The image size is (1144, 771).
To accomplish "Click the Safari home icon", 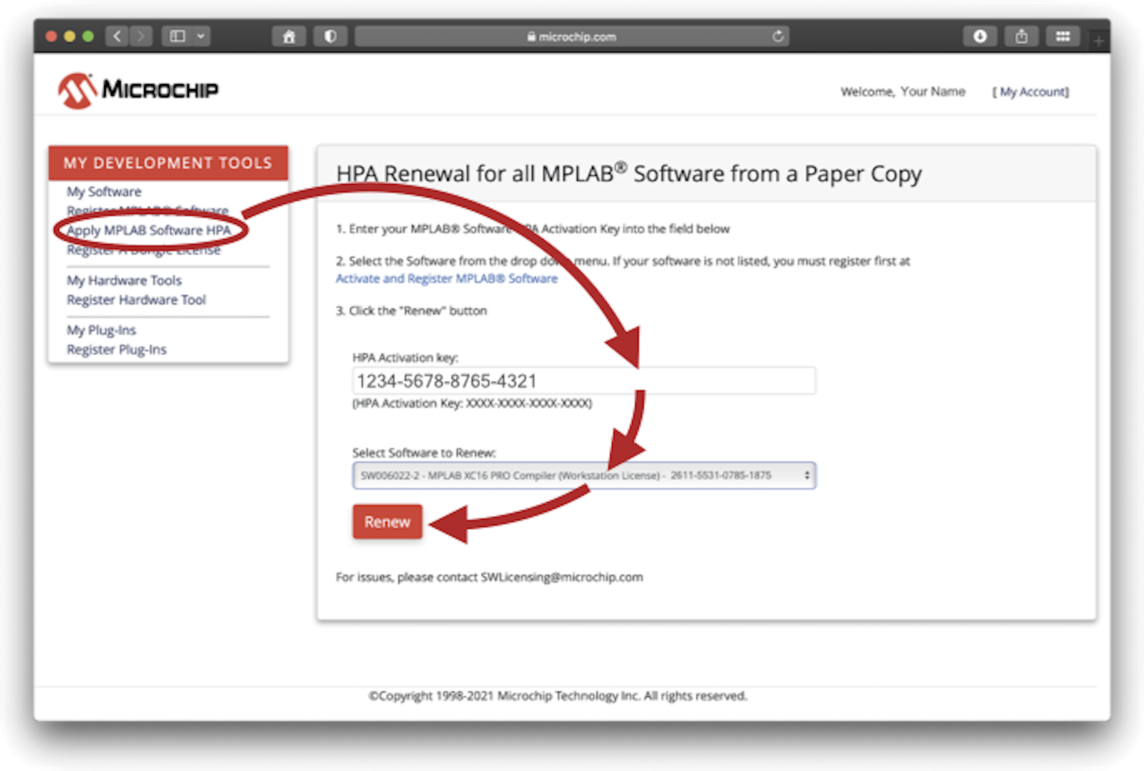I will pos(289,36).
